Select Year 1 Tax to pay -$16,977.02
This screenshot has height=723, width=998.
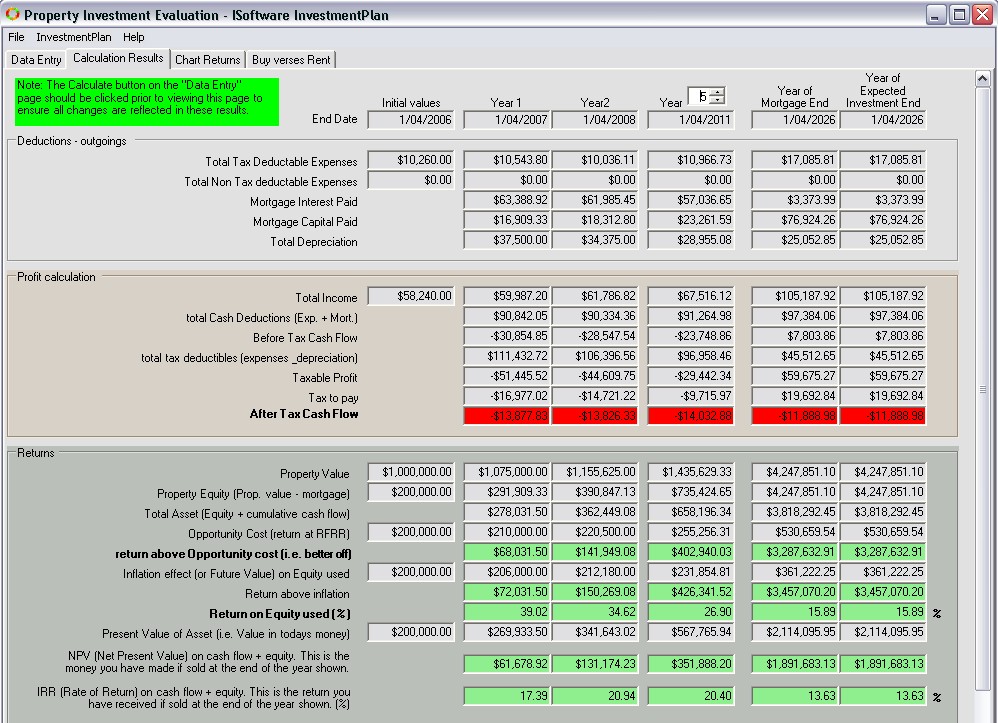[x=507, y=396]
